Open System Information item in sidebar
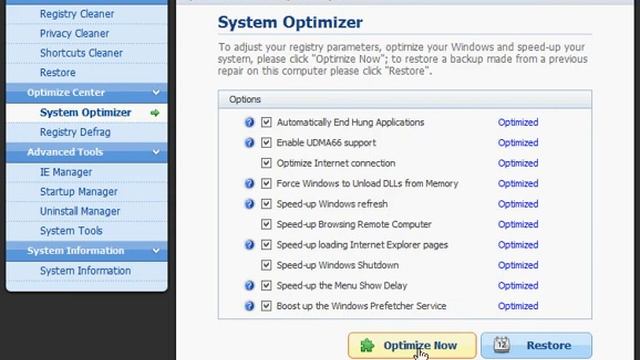This screenshot has width=640, height=360. [85, 271]
